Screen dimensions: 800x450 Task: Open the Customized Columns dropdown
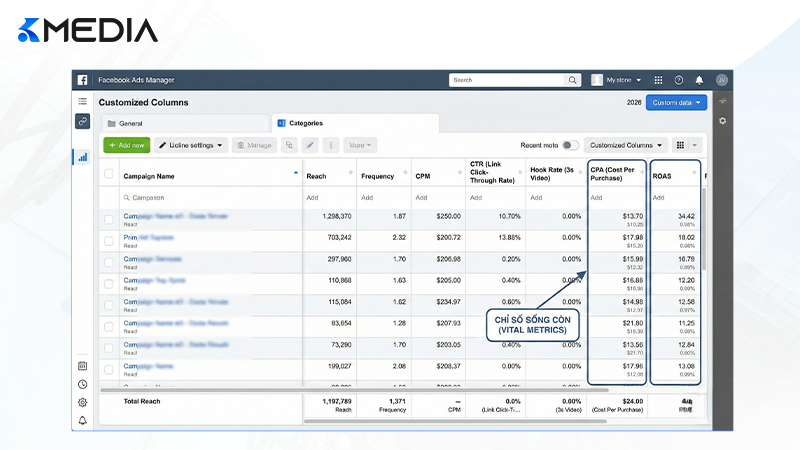[626, 145]
